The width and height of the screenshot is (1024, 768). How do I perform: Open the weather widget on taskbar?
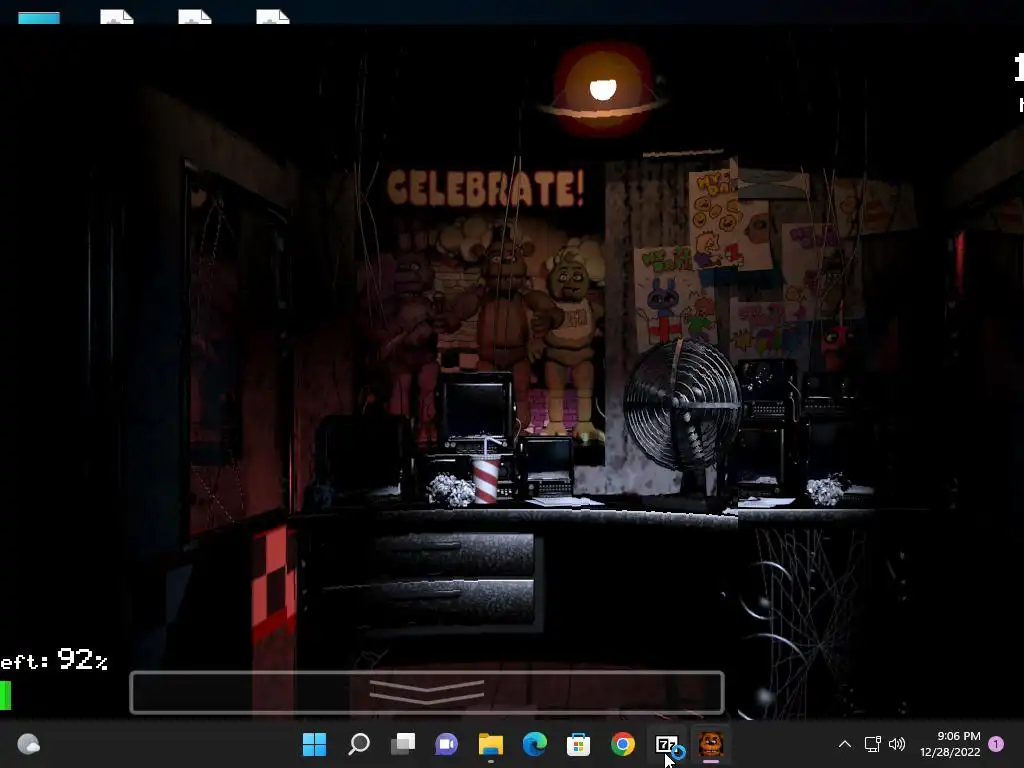[28, 744]
